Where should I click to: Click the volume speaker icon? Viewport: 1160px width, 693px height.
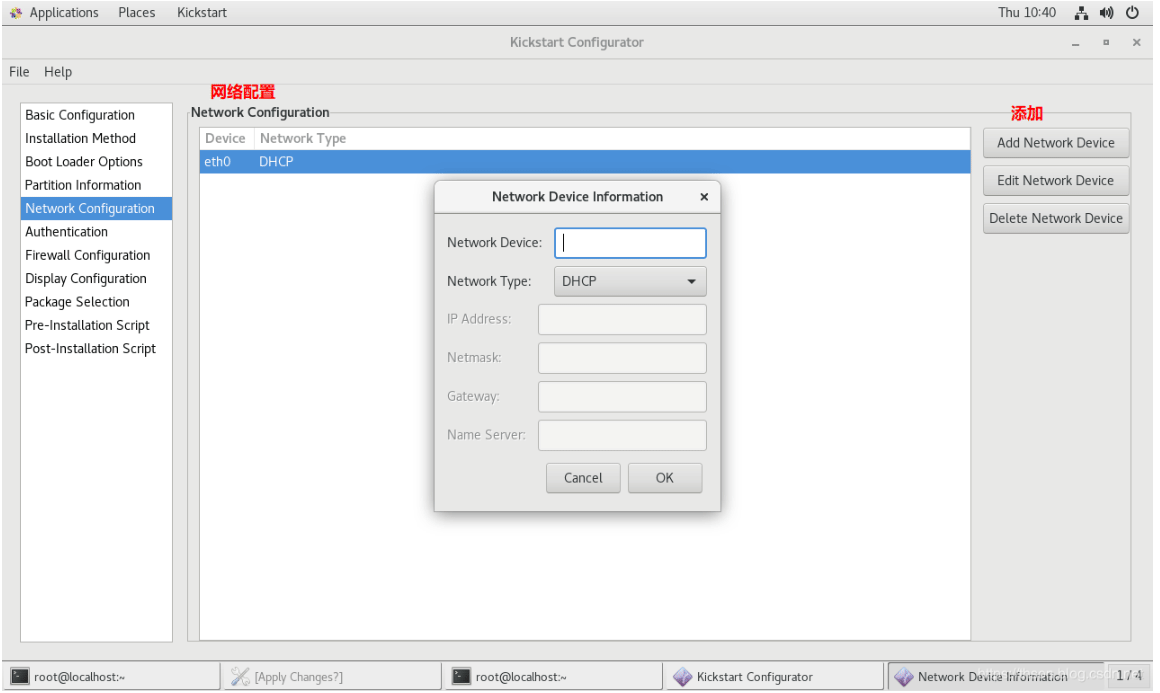point(1106,13)
